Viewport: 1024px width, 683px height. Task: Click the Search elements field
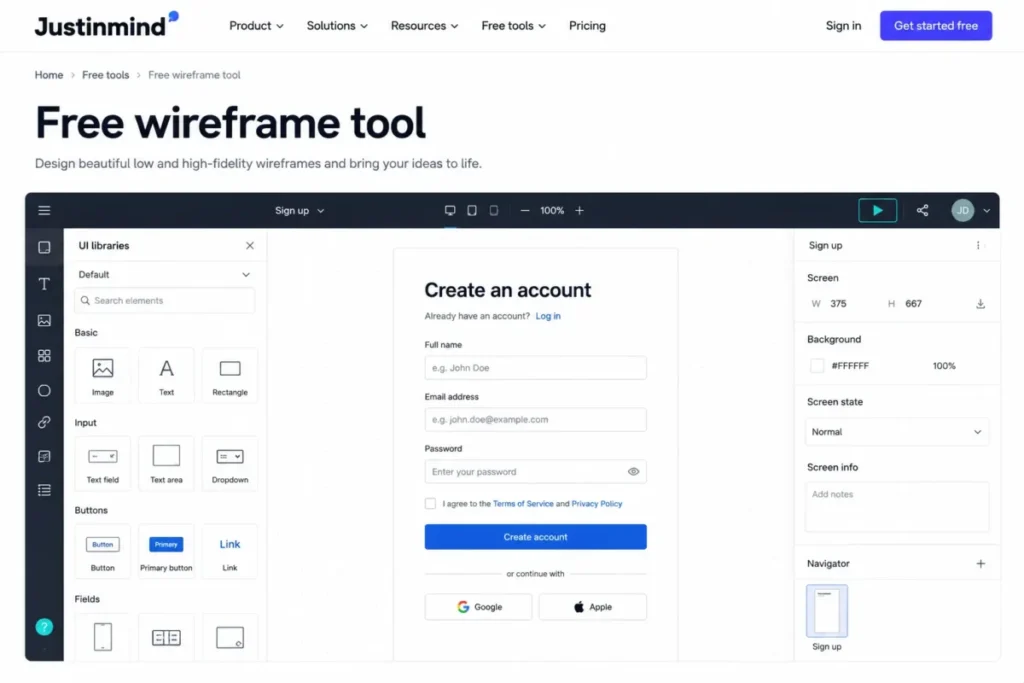tap(164, 300)
